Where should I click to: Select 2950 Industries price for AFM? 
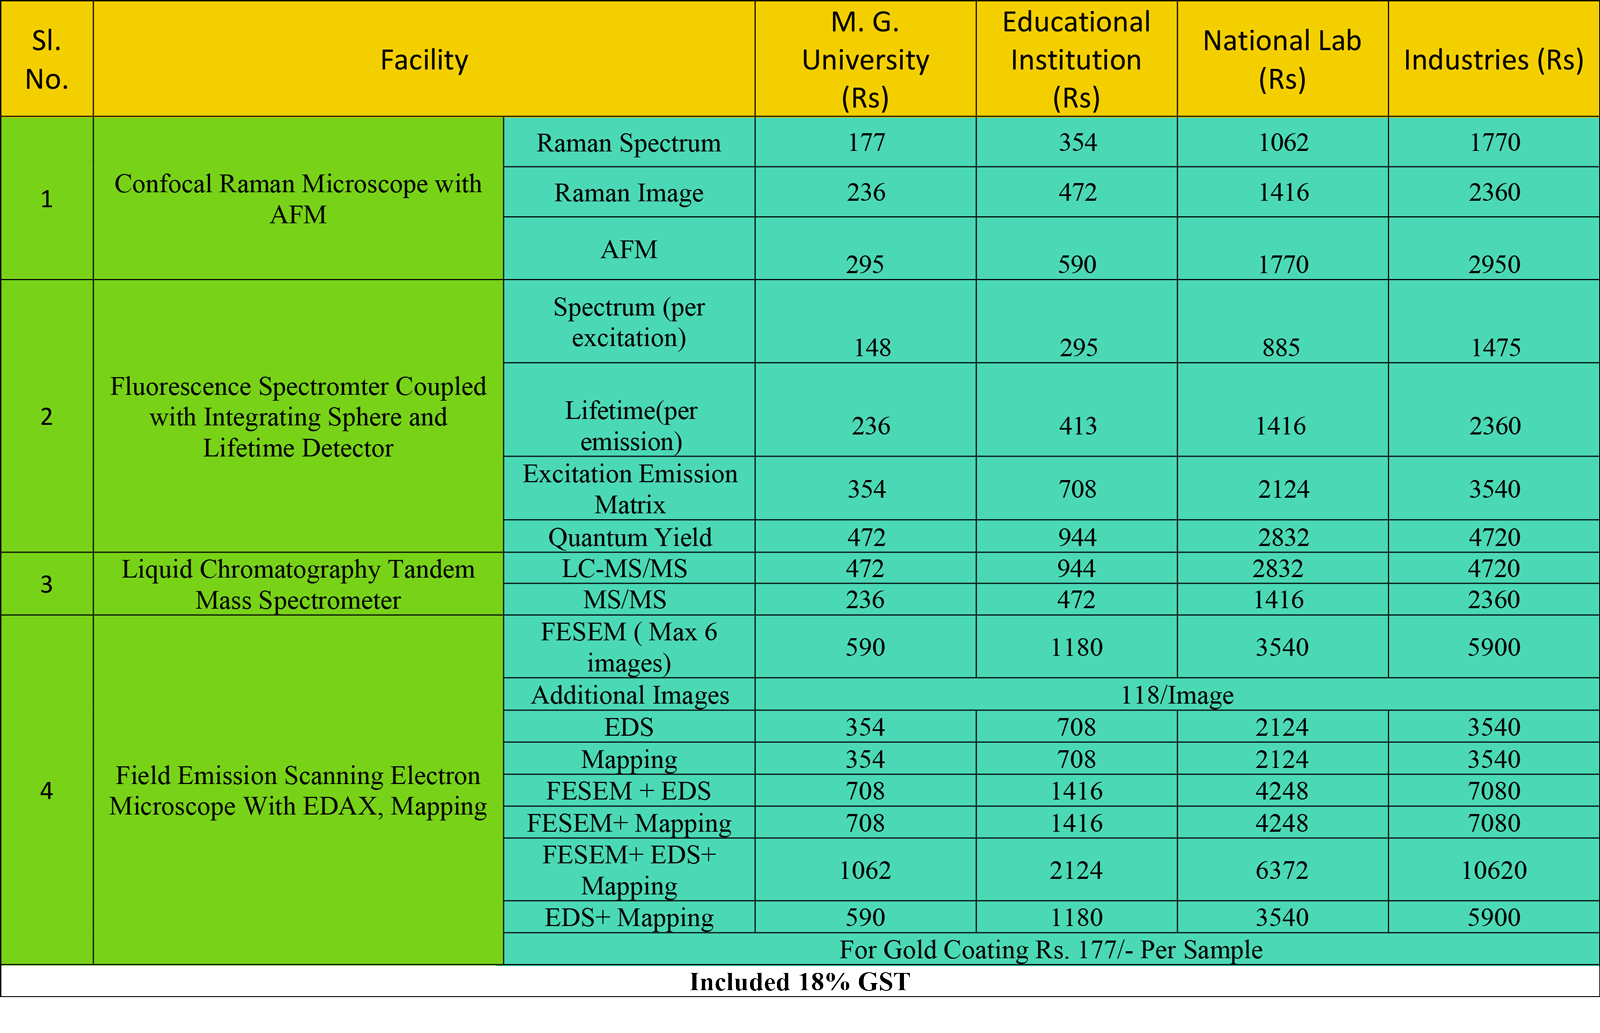pyautogui.click(x=1494, y=249)
